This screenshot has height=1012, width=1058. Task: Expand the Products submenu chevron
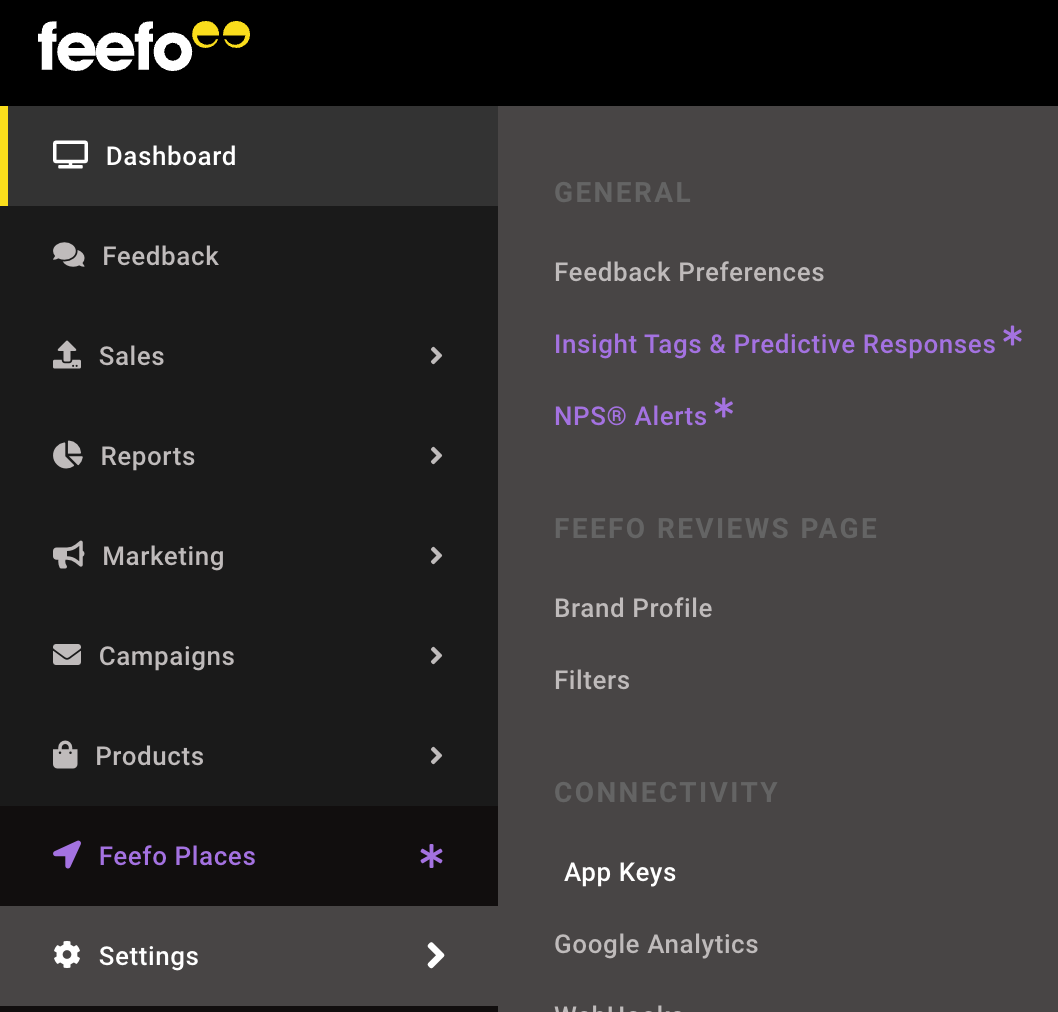pos(436,755)
